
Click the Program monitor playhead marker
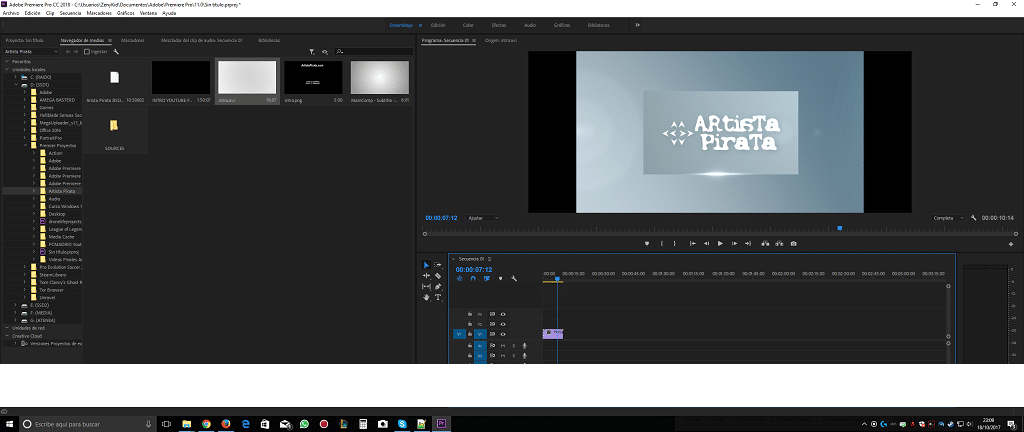pos(840,228)
